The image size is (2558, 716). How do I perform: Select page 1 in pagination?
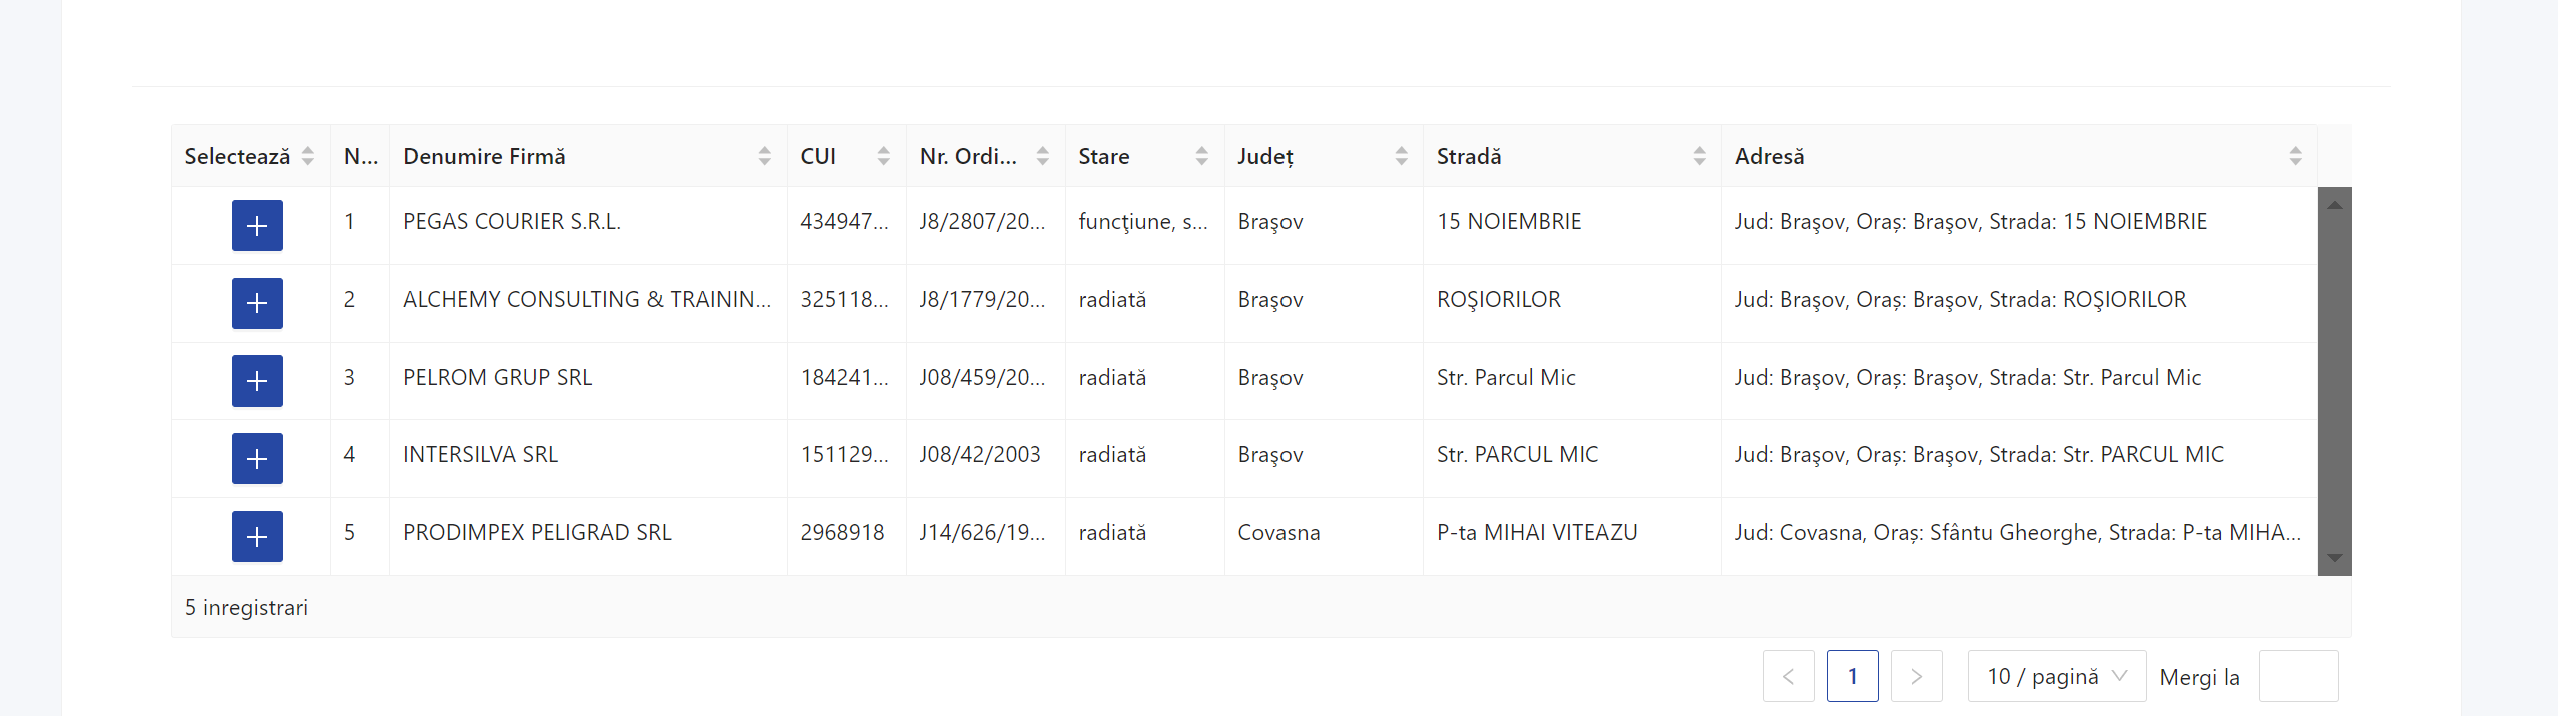coord(1852,676)
